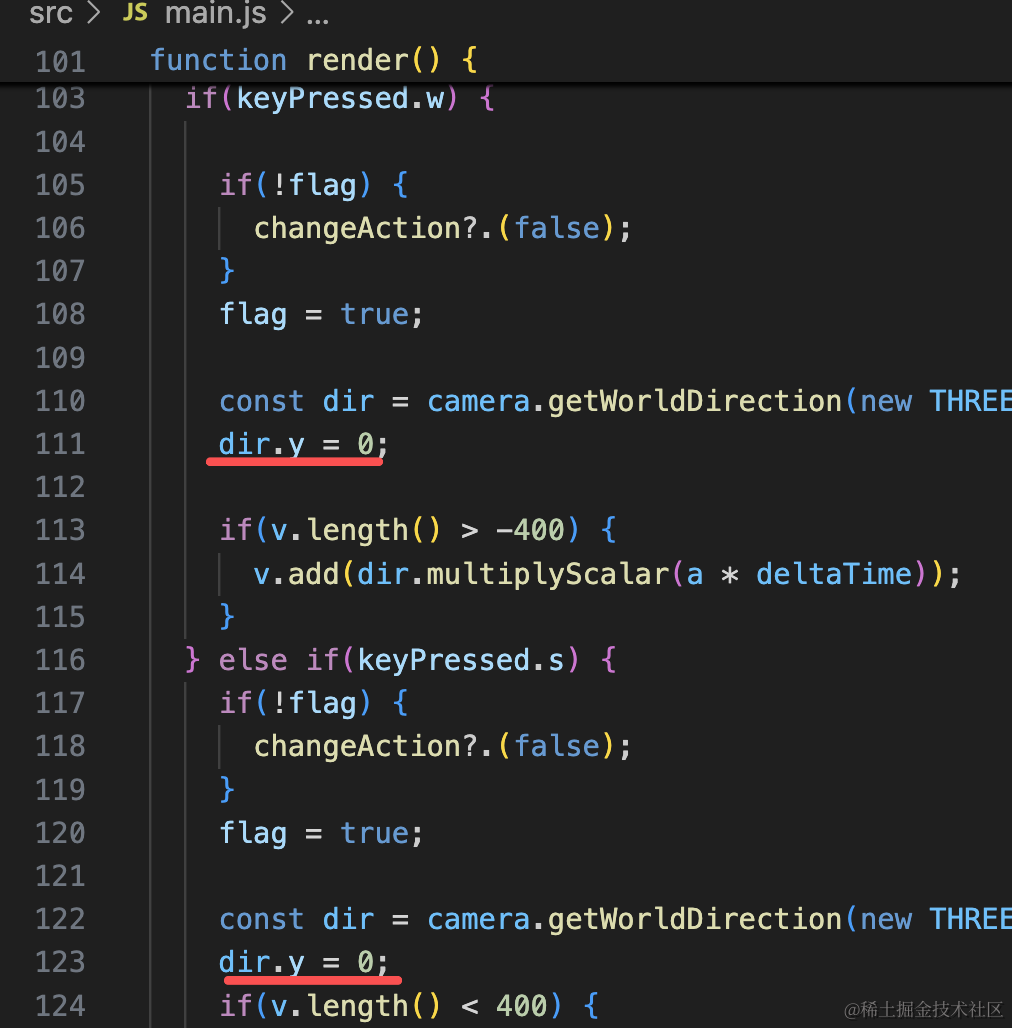Screen dimensions: 1012x1028
Task: Click closing brace on line 107
Action: point(227,271)
